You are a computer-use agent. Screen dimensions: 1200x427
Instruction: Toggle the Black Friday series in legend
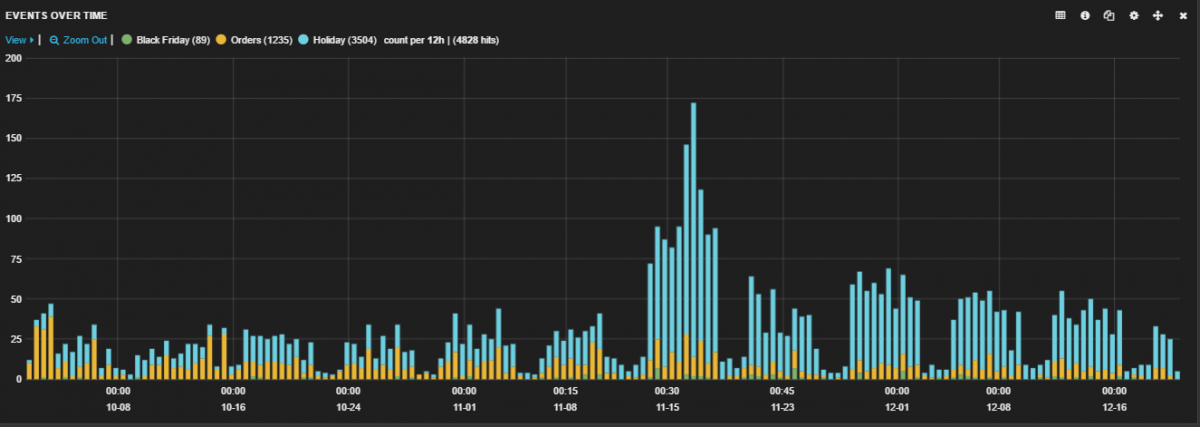click(x=172, y=40)
